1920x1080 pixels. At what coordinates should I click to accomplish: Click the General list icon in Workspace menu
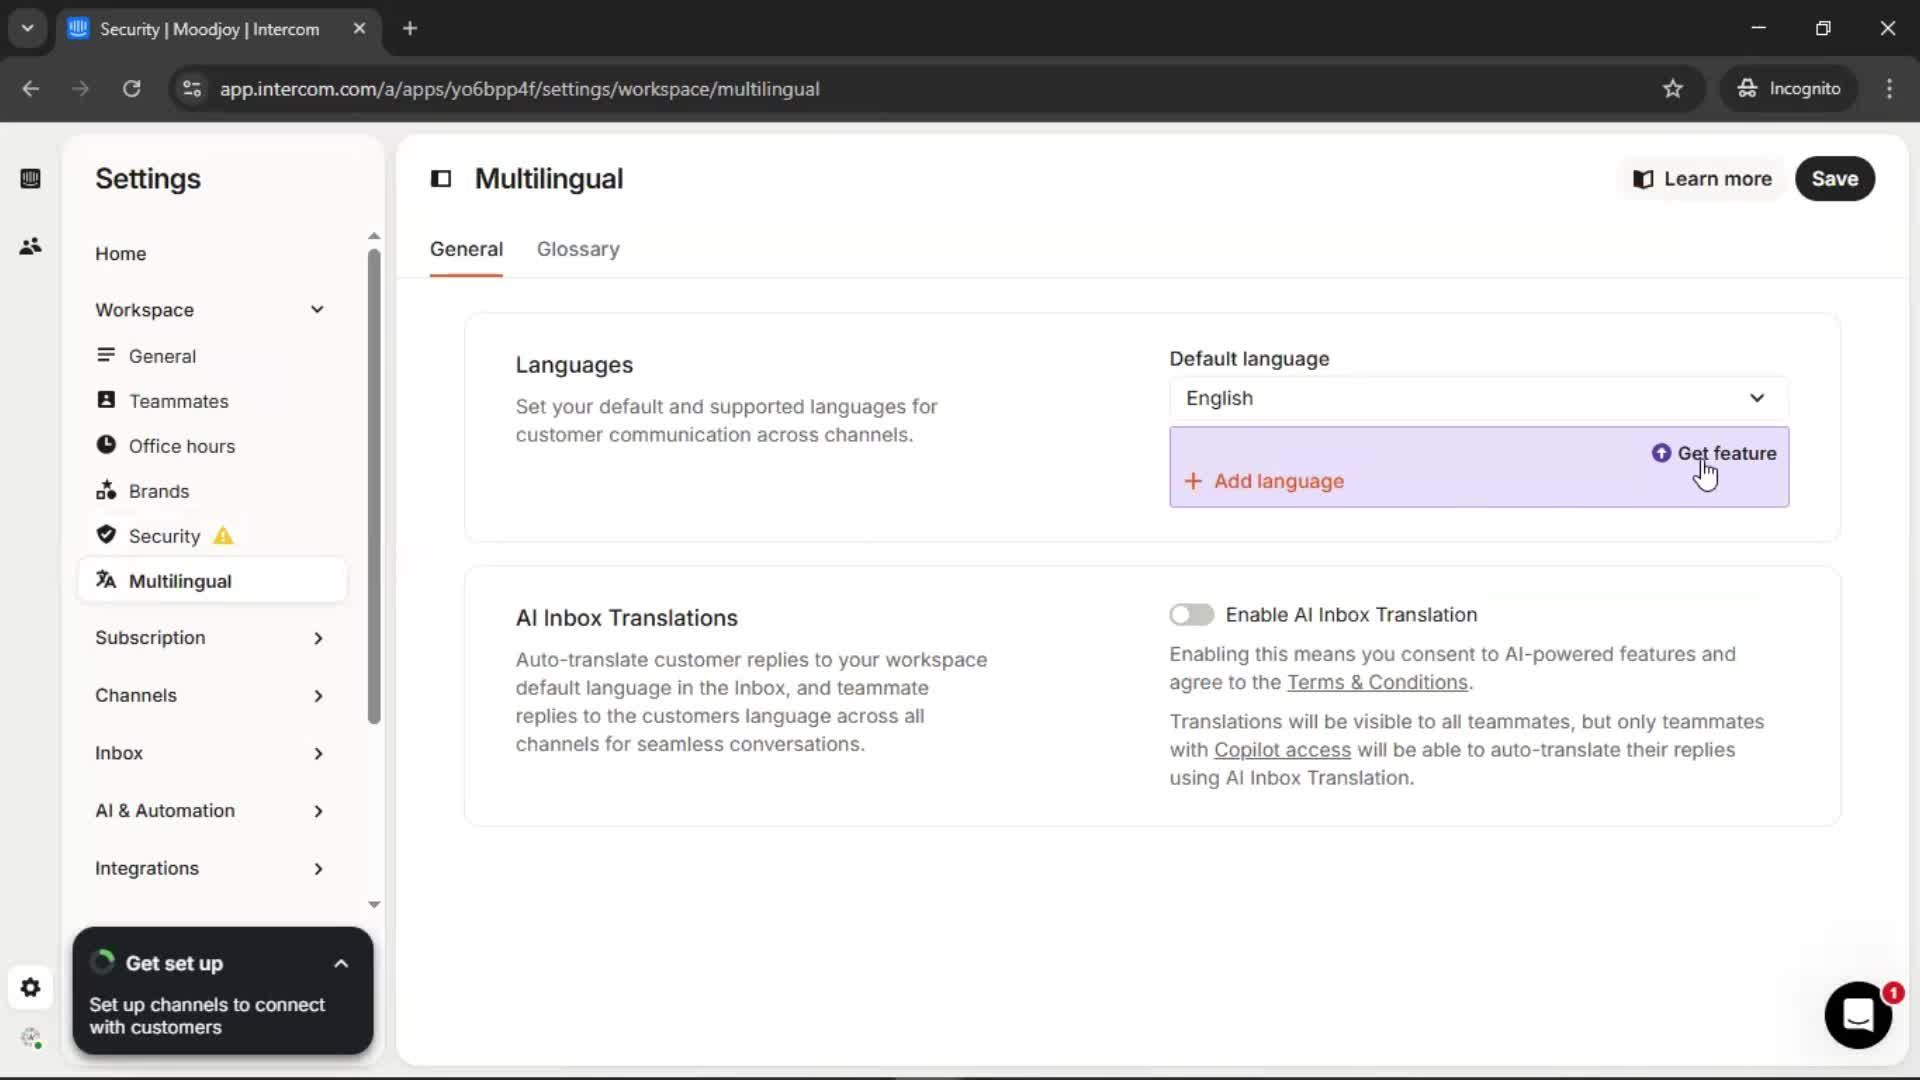pyautogui.click(x=106, y=355)
